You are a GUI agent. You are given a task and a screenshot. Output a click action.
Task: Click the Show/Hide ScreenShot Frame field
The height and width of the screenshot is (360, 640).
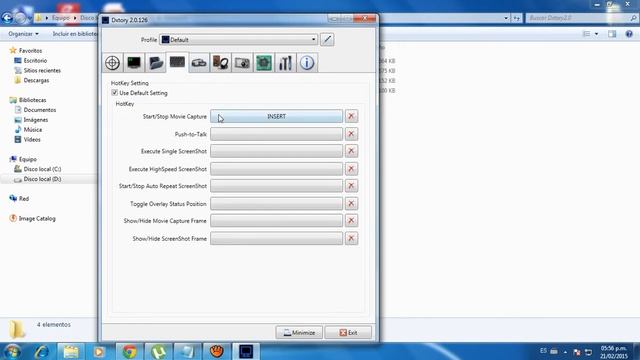(x=276, y=238)
